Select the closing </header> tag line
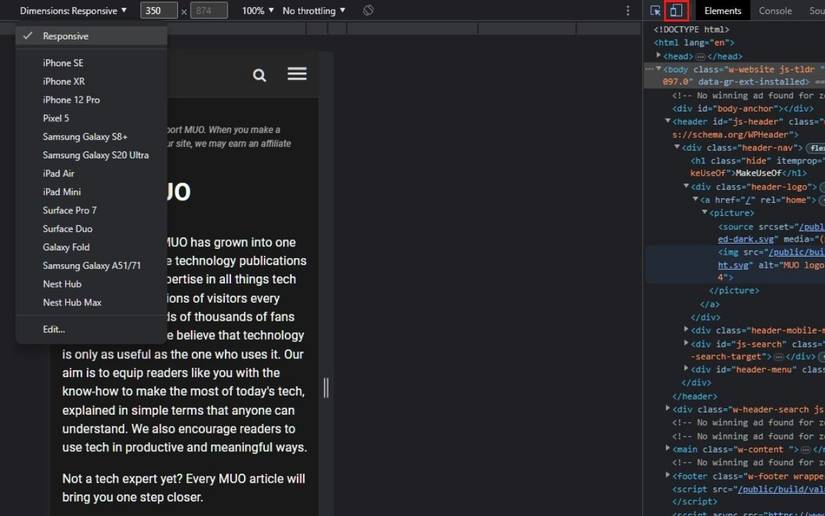Image resolution: width=825 pixels, height=516 pixels. pos(695,396)
